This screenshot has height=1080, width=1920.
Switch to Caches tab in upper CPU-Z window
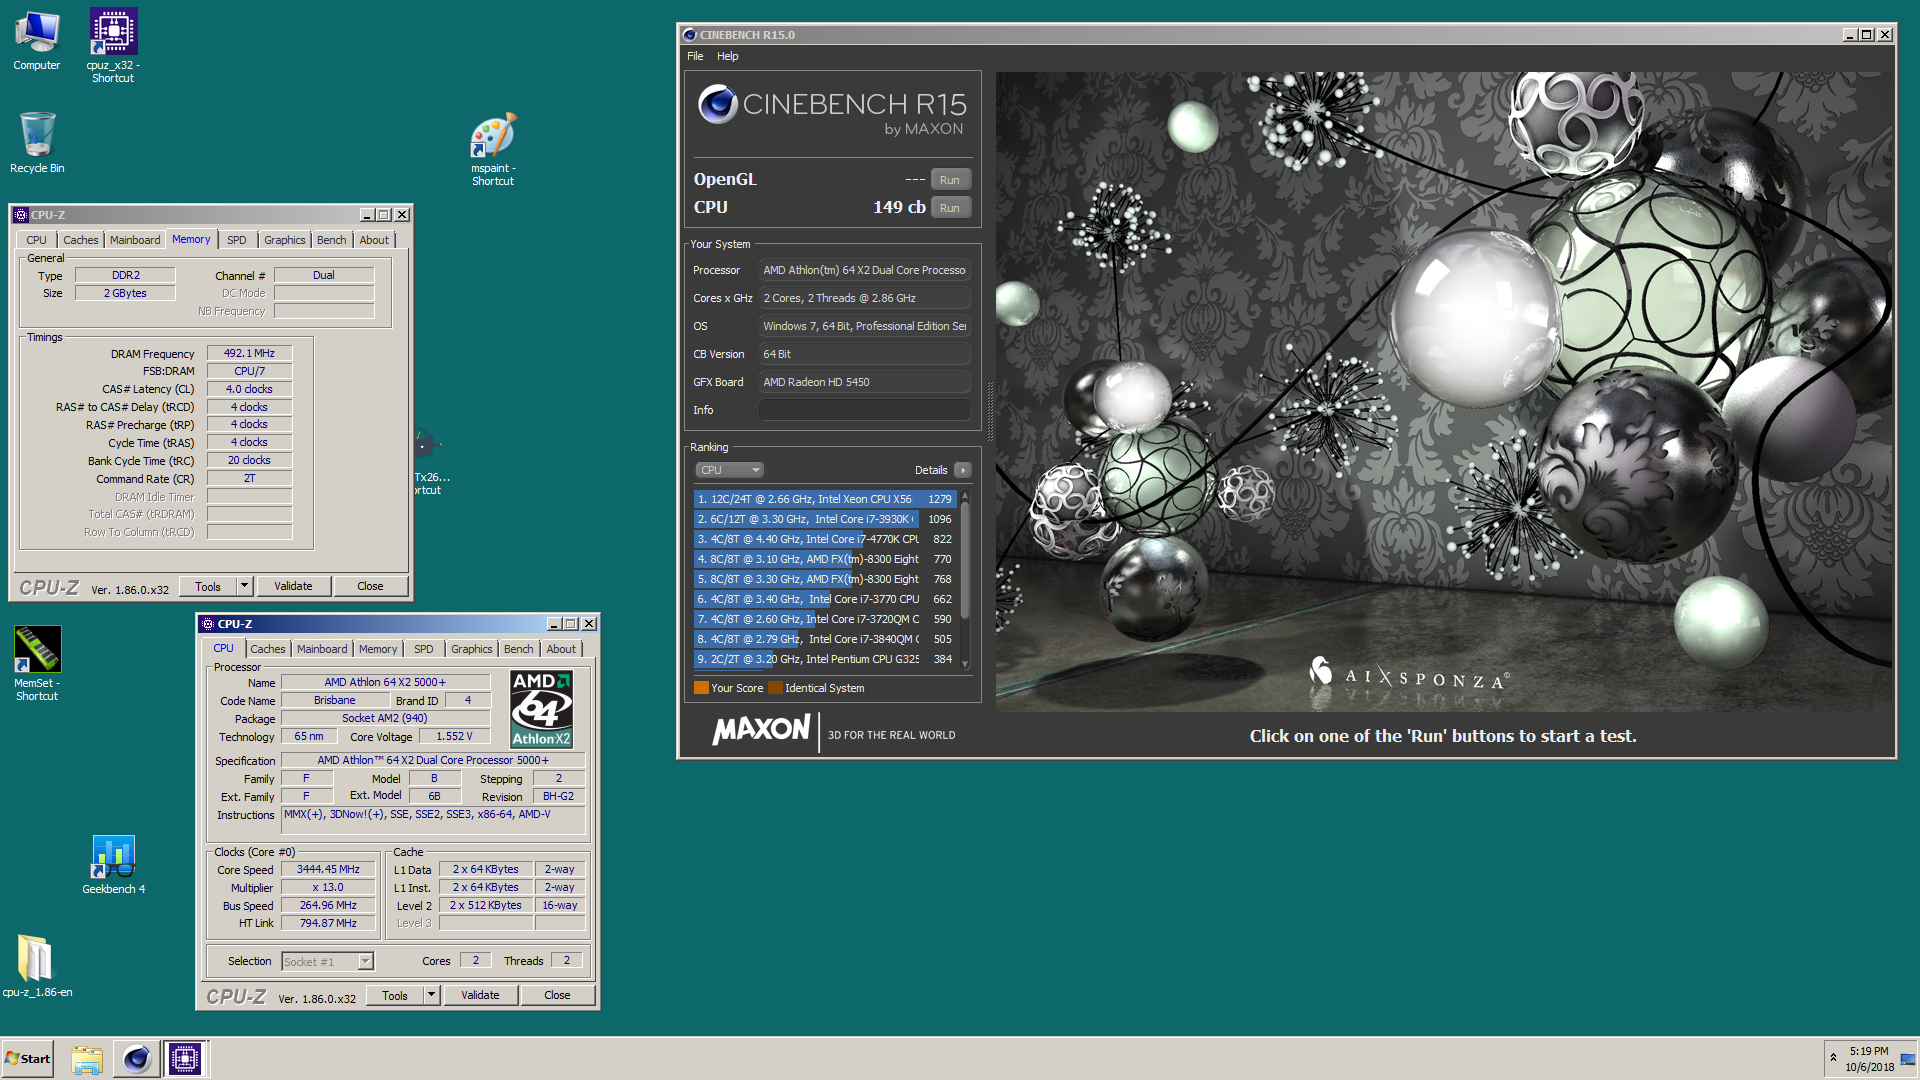[80, 240]
